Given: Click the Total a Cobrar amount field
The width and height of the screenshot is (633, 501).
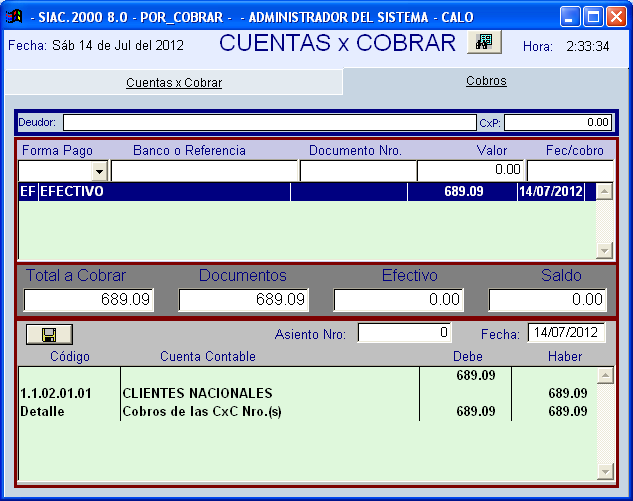Looking at the screenshot, I should point(89,299).
